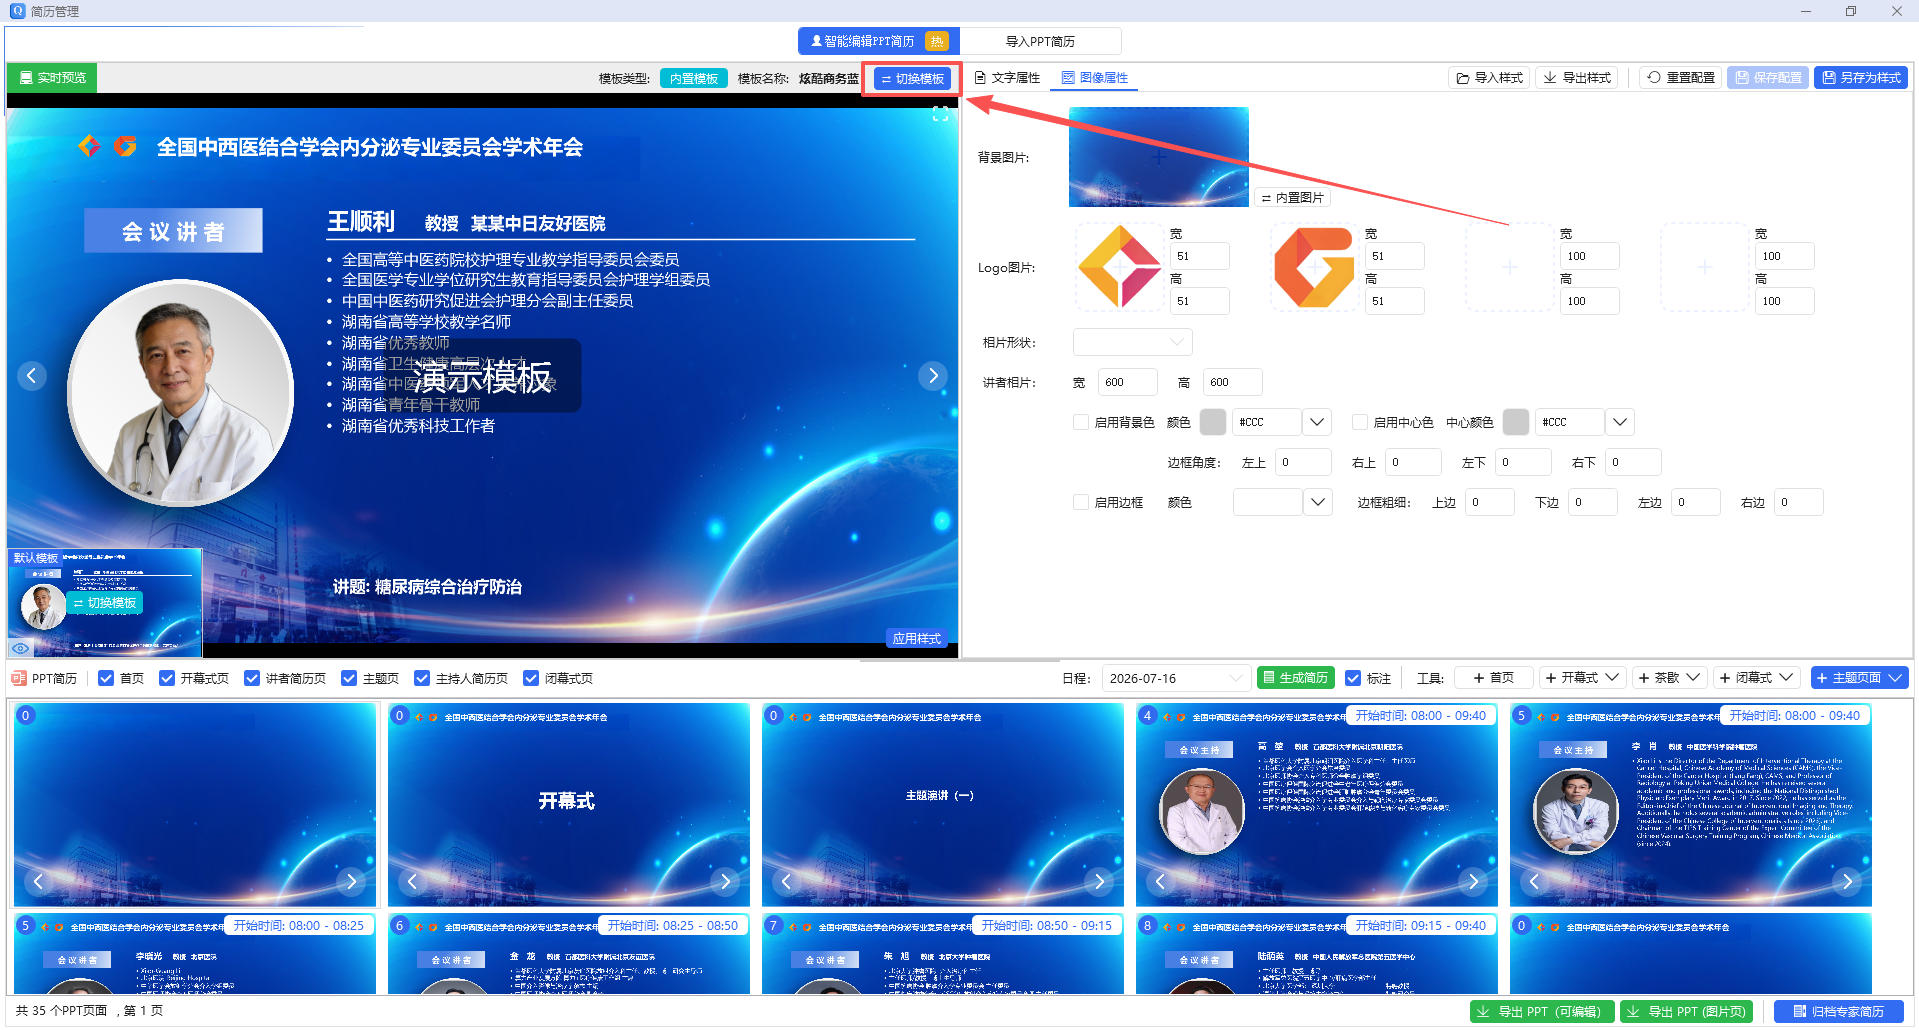Click the right arrow on the 主题演讲 slide
The width and height of the screenshot is (1919, 1030).
coord(1099,881)
